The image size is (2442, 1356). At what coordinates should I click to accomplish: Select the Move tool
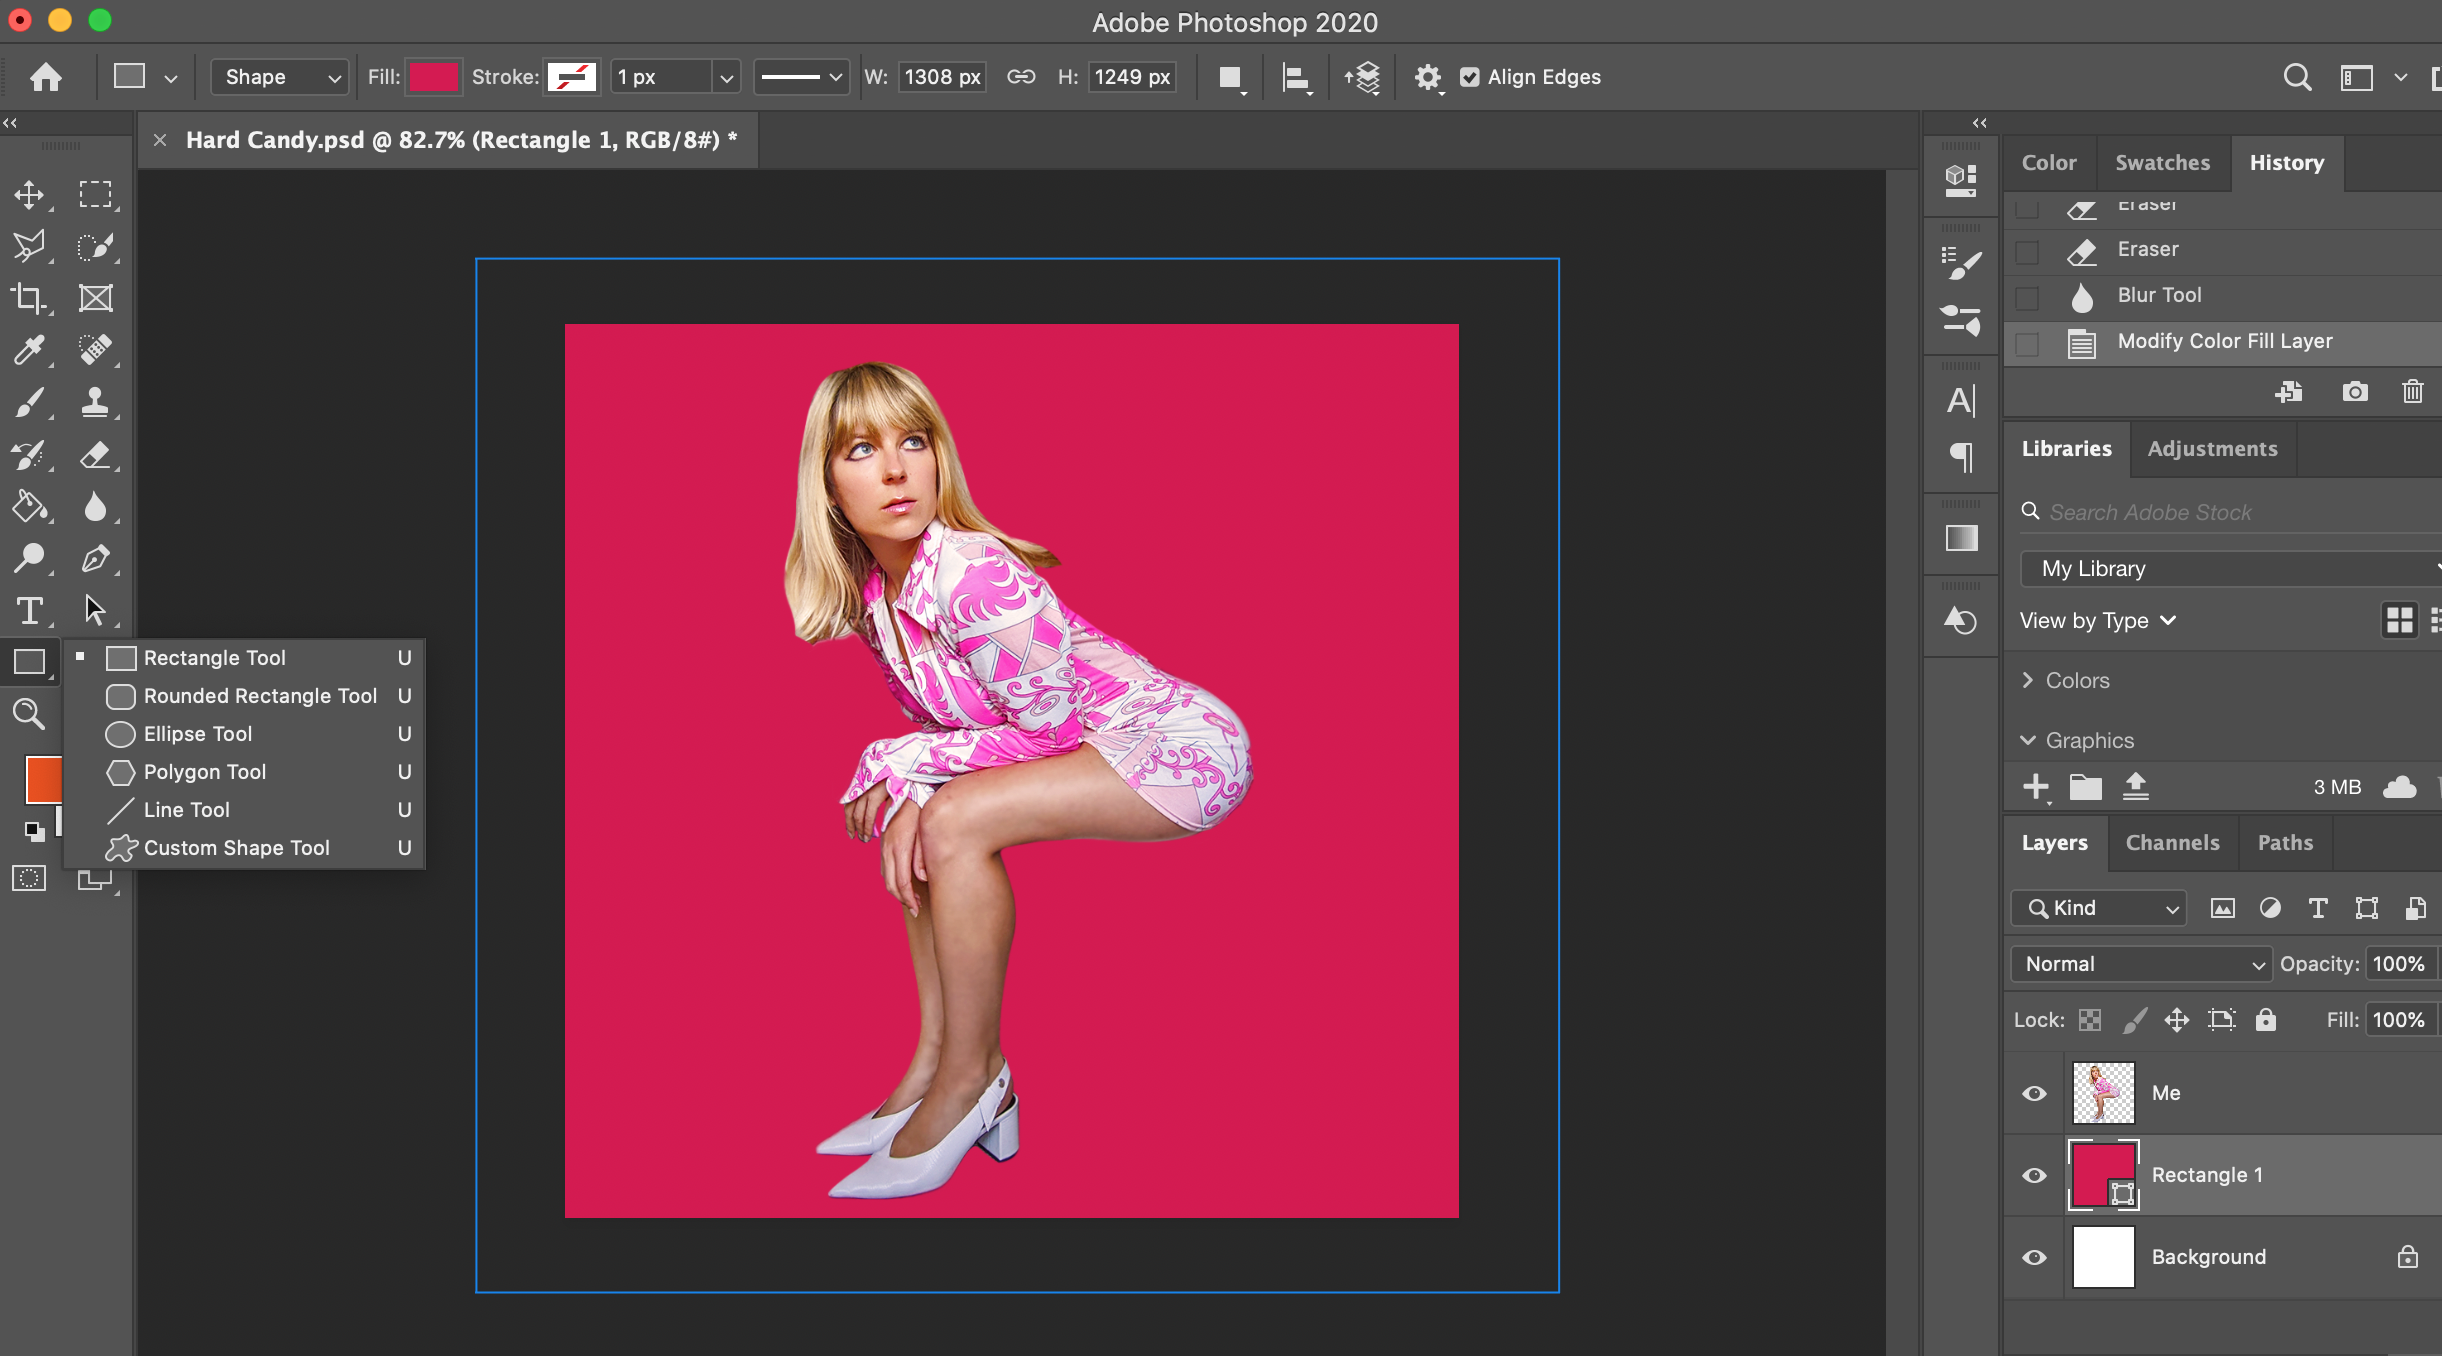click(x=29, y=194)
